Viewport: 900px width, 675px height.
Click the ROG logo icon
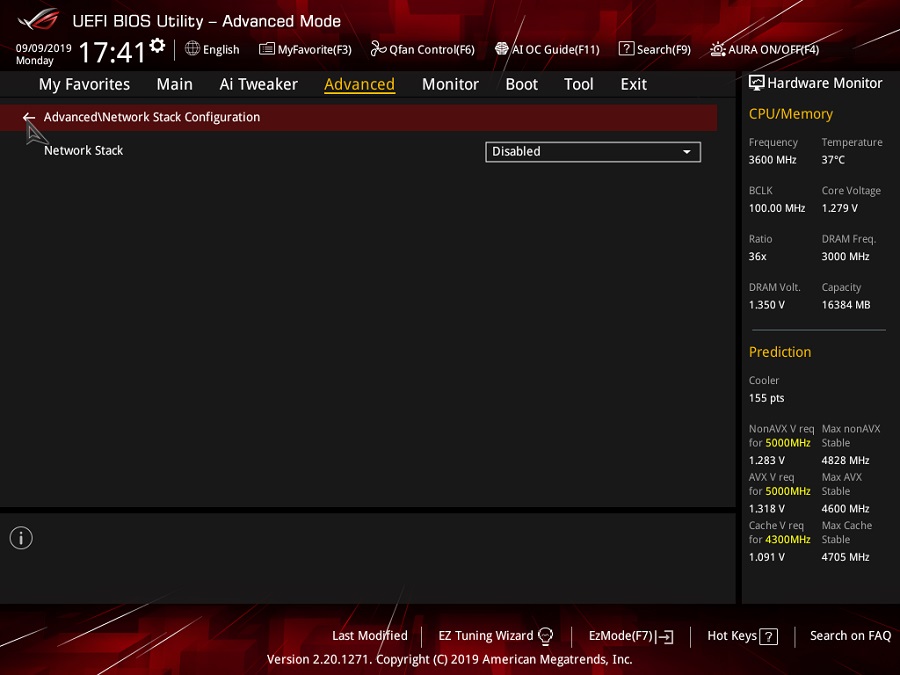(39, 20)
